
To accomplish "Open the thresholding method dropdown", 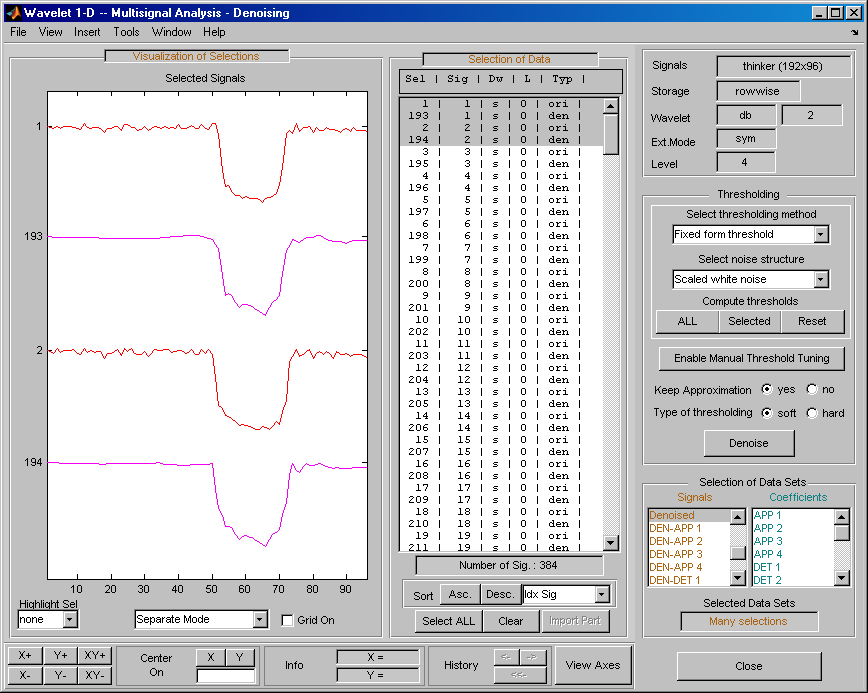I will pyautogui.click(x=820, y=235).
